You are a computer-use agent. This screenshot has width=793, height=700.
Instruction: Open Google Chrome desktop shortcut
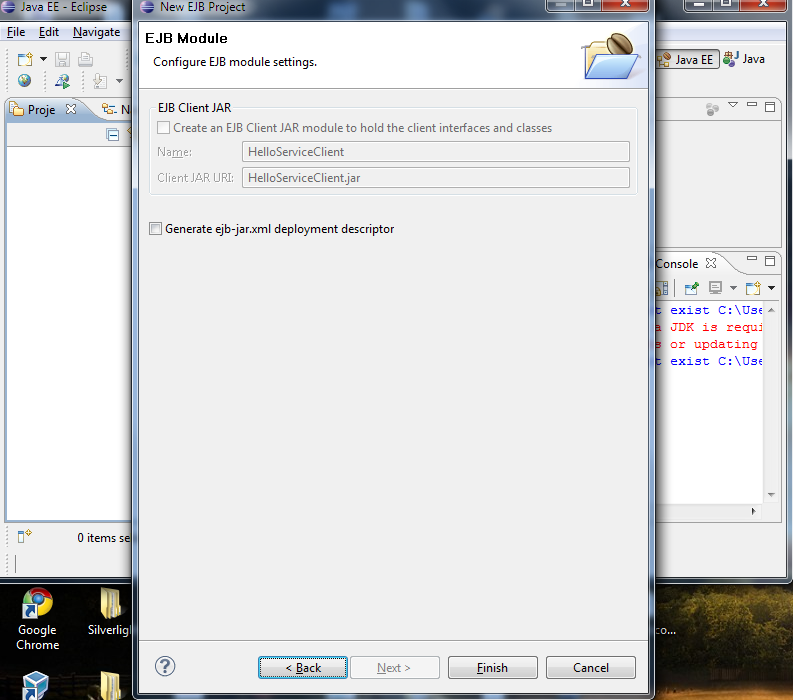[37, 620]
